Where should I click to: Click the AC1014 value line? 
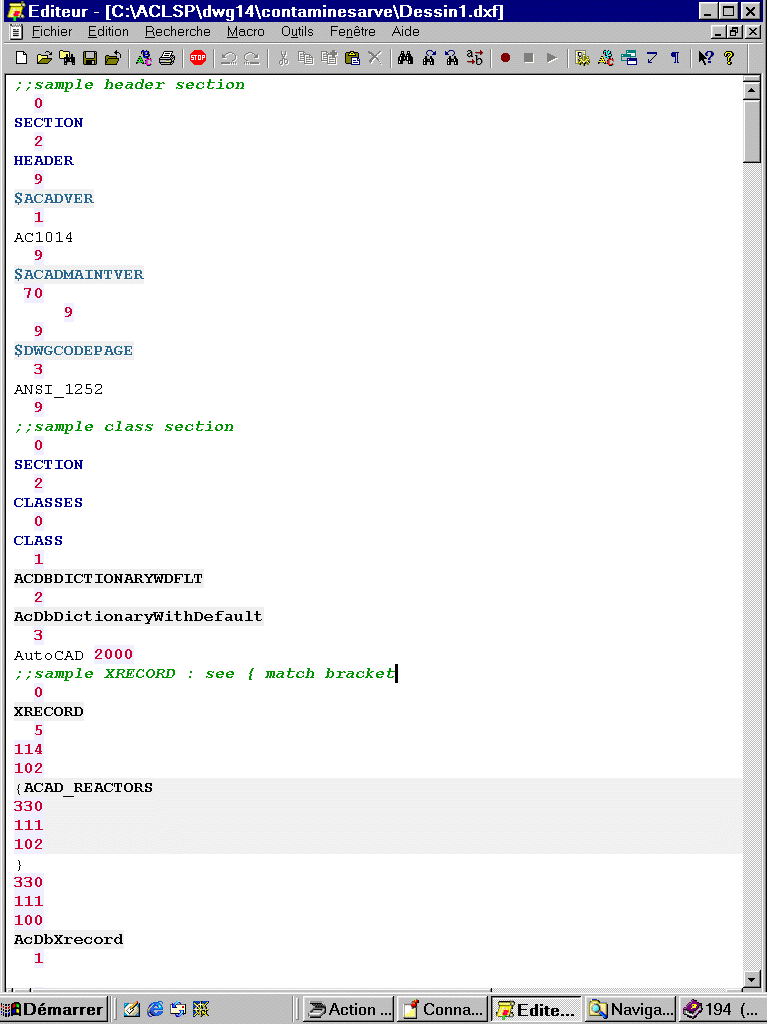coord(43,237)
